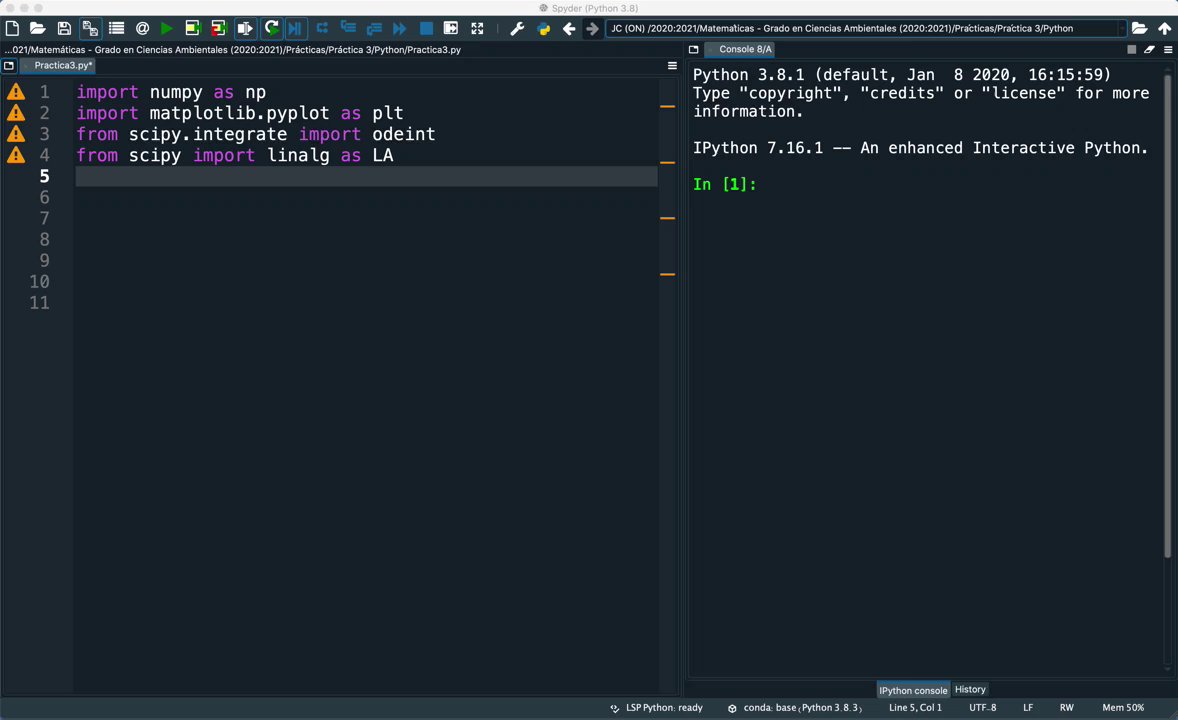The height and width of the screenshot is (720, 1178).
Task: Switch to the IPython console tab
Action: point(913,690)
